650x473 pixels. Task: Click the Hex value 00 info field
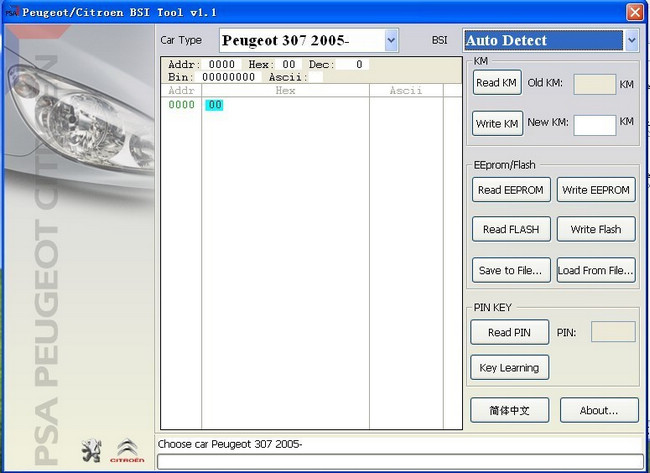pos(289,64)
